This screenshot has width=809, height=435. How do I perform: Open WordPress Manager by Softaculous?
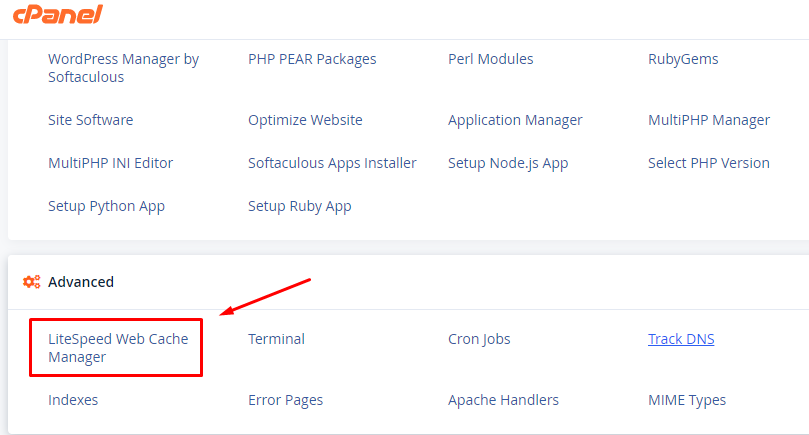coord(123,68)
